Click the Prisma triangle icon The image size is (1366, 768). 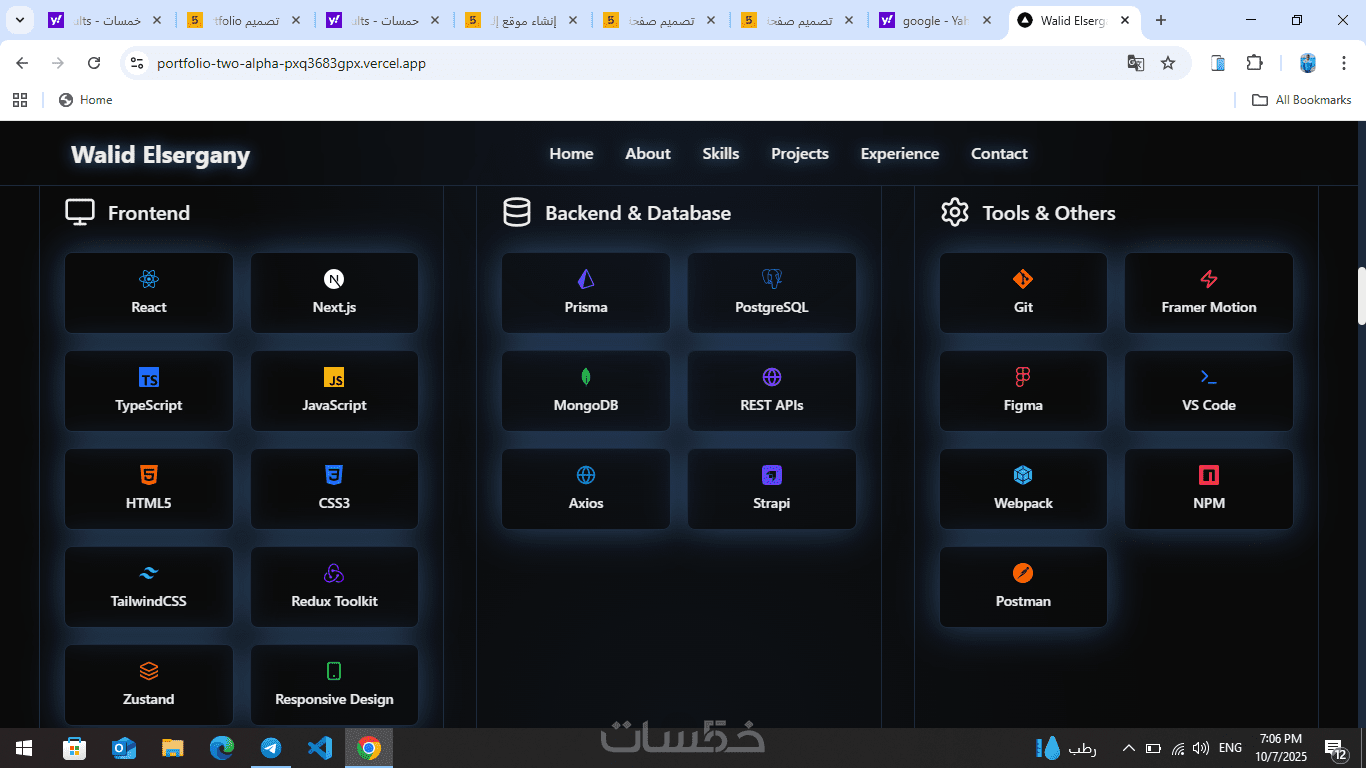coord(586,279)
